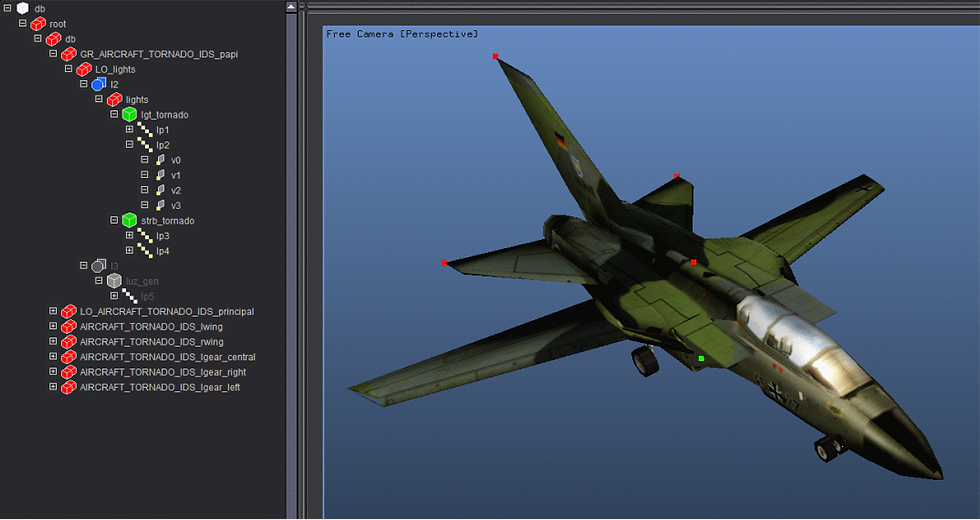
Task: Select the strb_tornado tree label
Action: (x=168, y=221)
